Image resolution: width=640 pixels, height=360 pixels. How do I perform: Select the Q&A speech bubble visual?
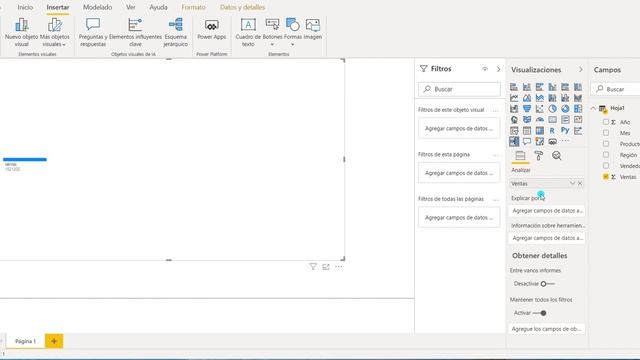(x=527, y=141)
